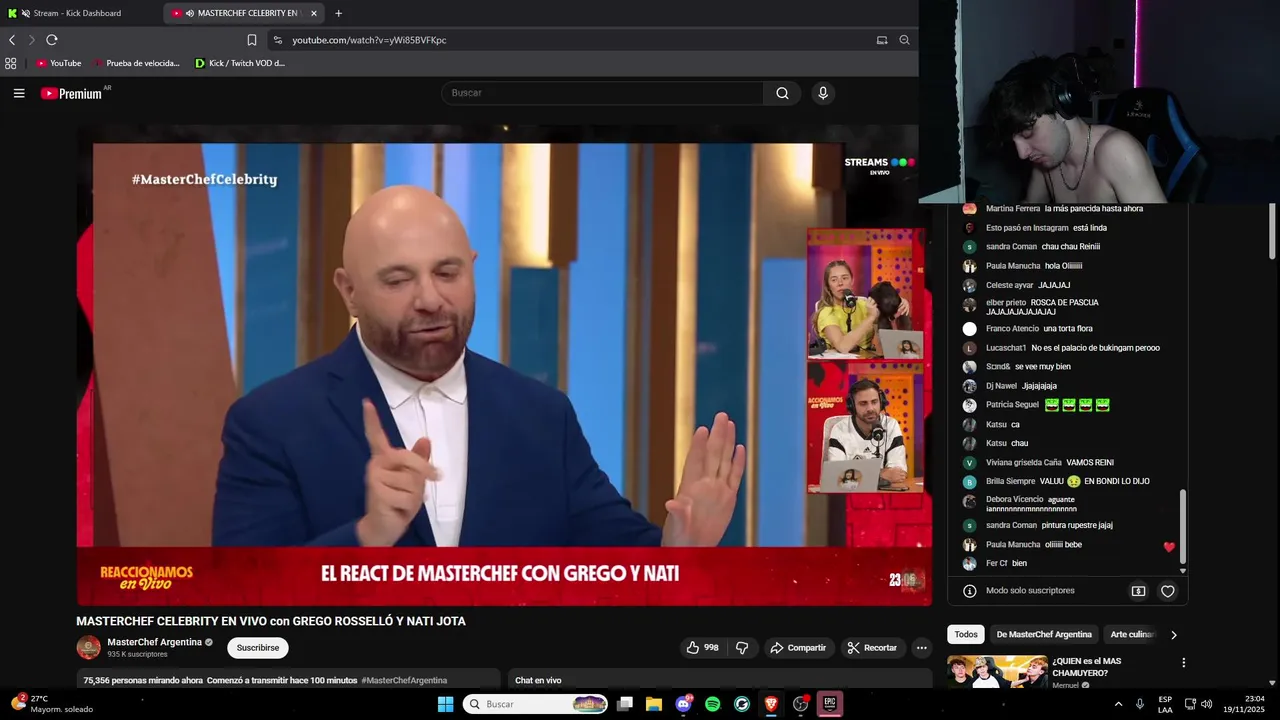Open the Windows Start menu
Screen dimensions: 1280x720
pos(446,704)
